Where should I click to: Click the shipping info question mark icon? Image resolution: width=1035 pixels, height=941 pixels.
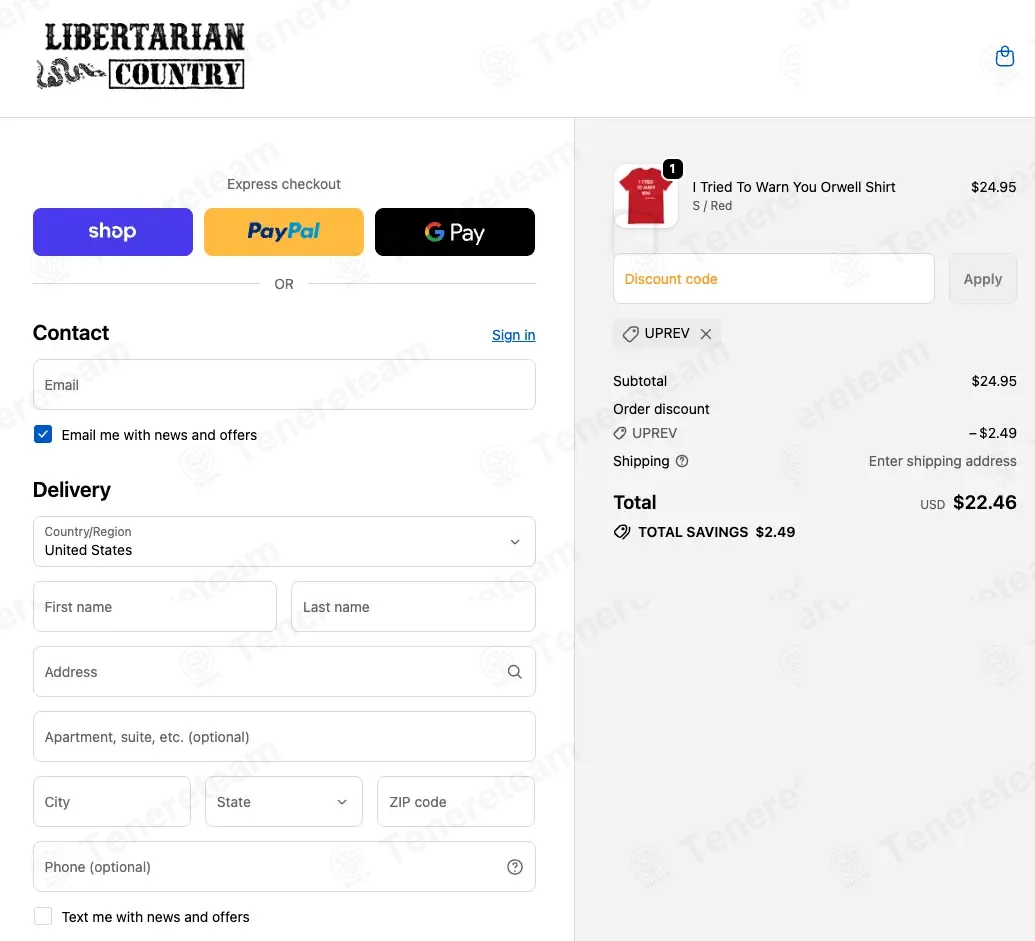click(x=682, y=461)
